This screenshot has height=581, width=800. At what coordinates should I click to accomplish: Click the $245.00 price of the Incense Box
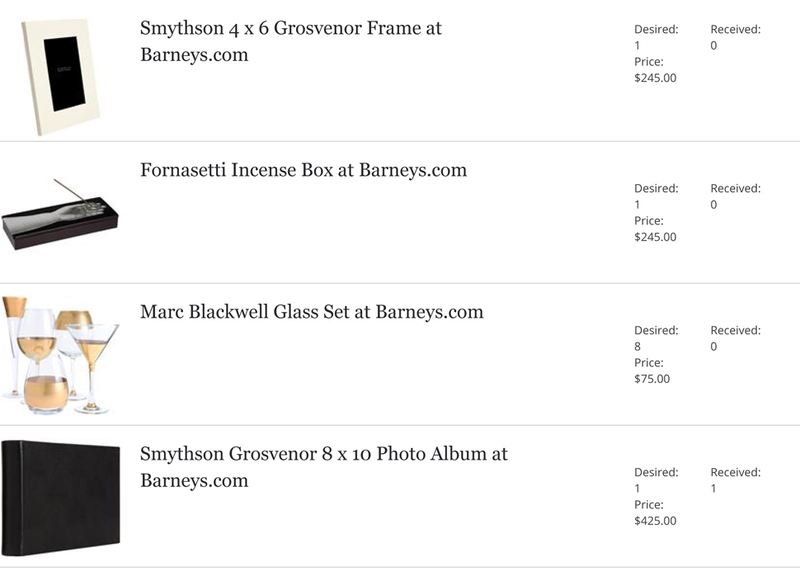coord(655,237)
